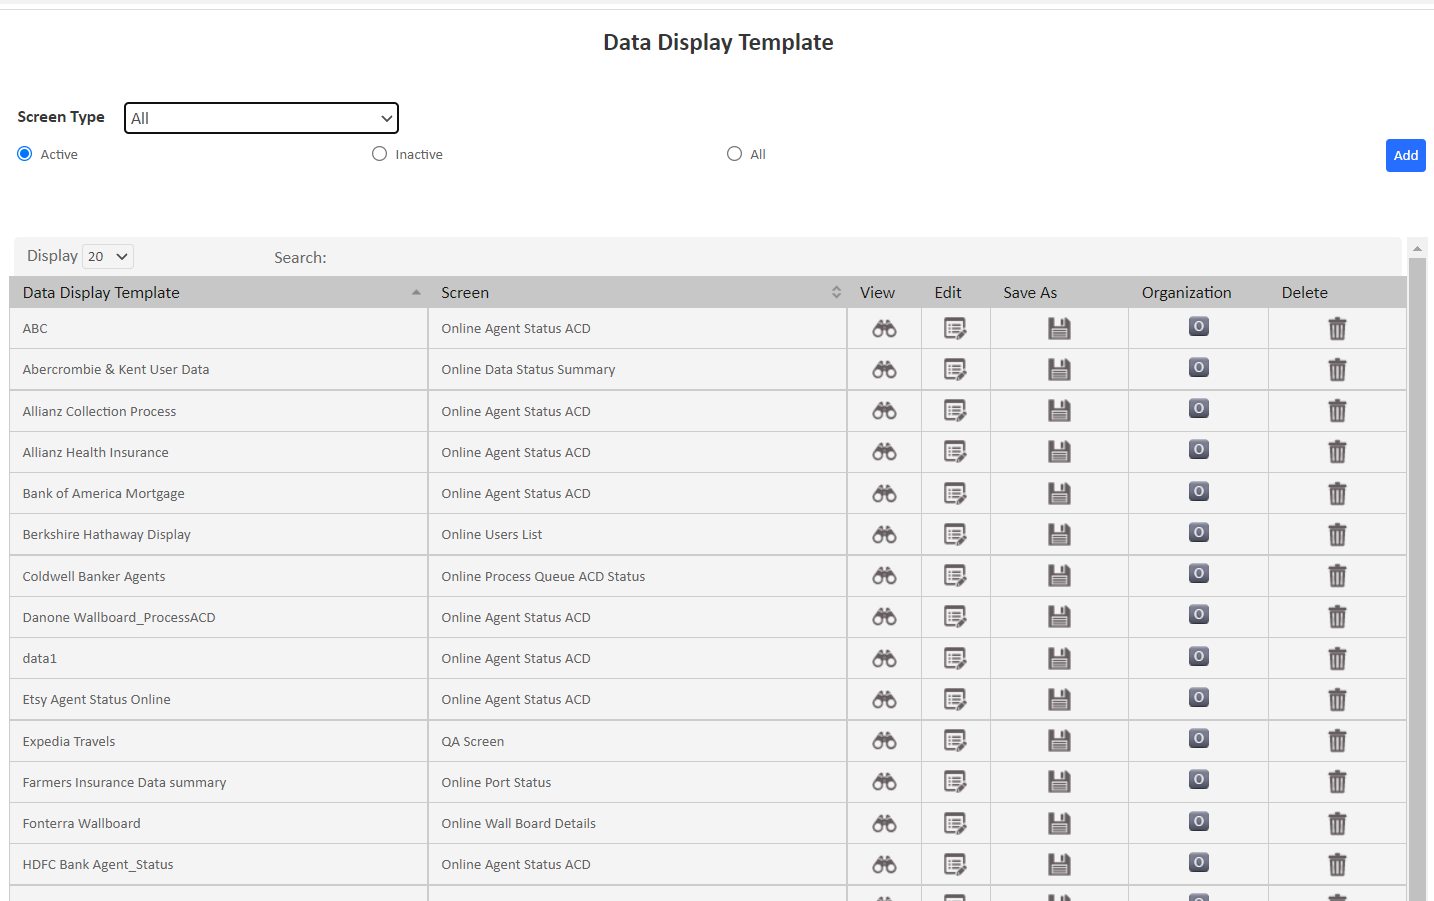
Task: View the ABC template using binoculars icon
Action: click(884, 328)
